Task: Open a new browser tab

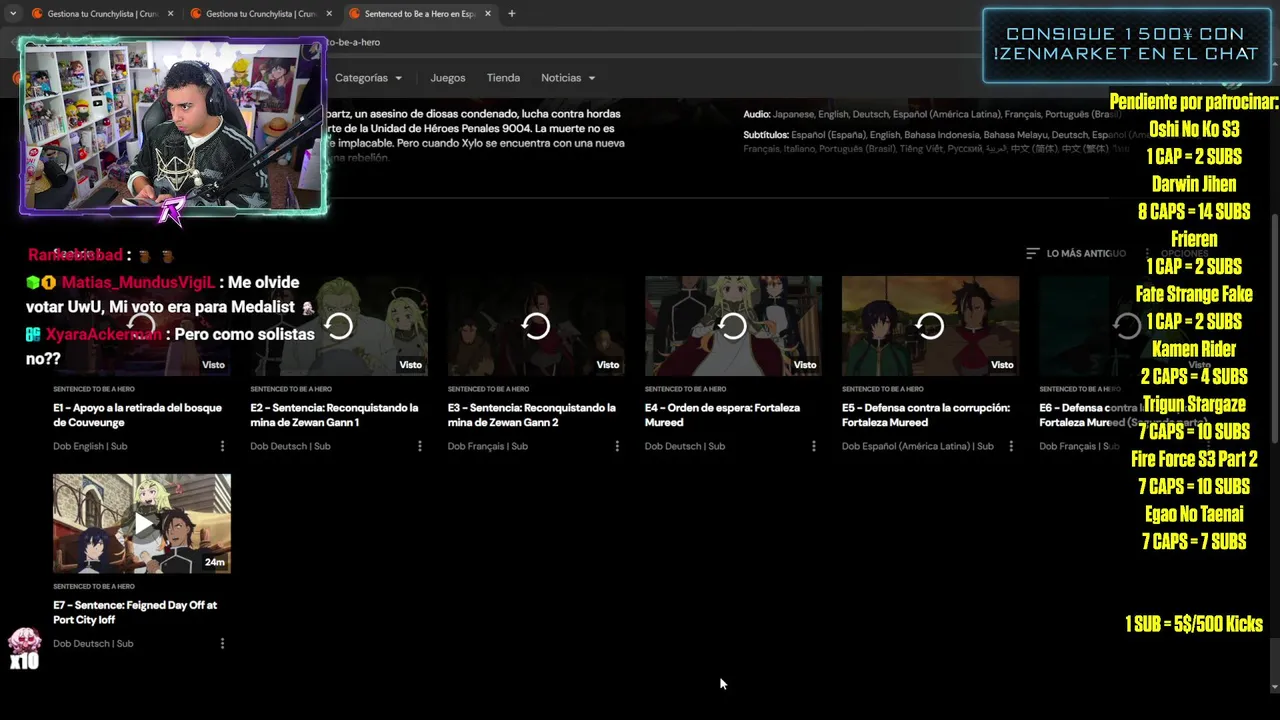Action: point(511,14)
